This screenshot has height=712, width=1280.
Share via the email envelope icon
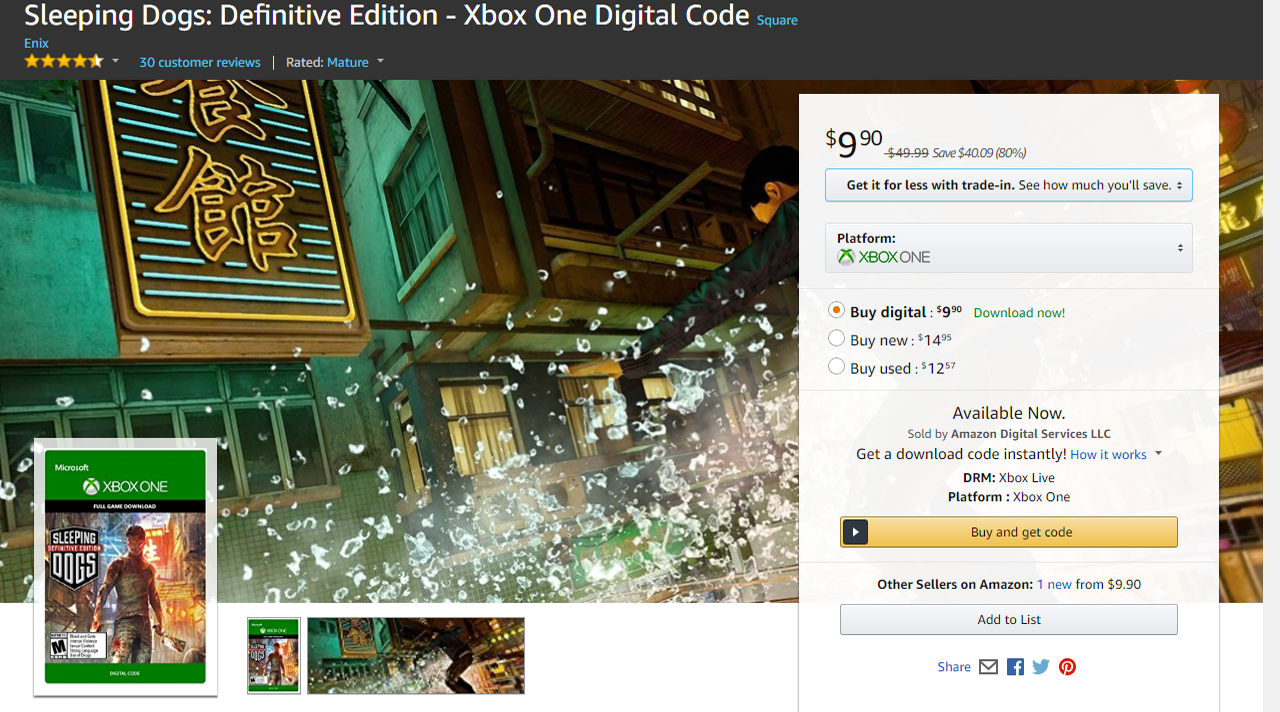click(x=988, y=667)
